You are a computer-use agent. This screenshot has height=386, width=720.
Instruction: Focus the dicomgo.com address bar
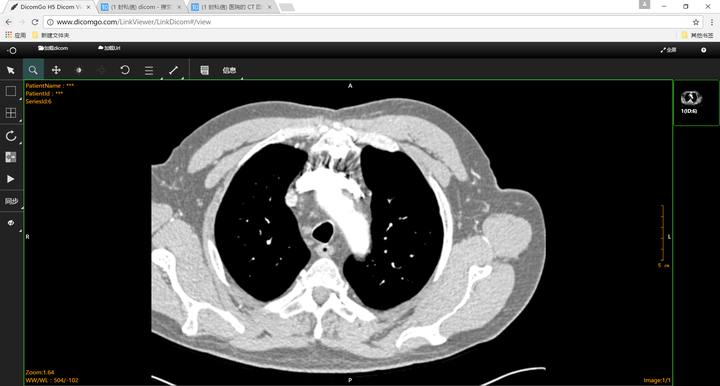[370, 22]
